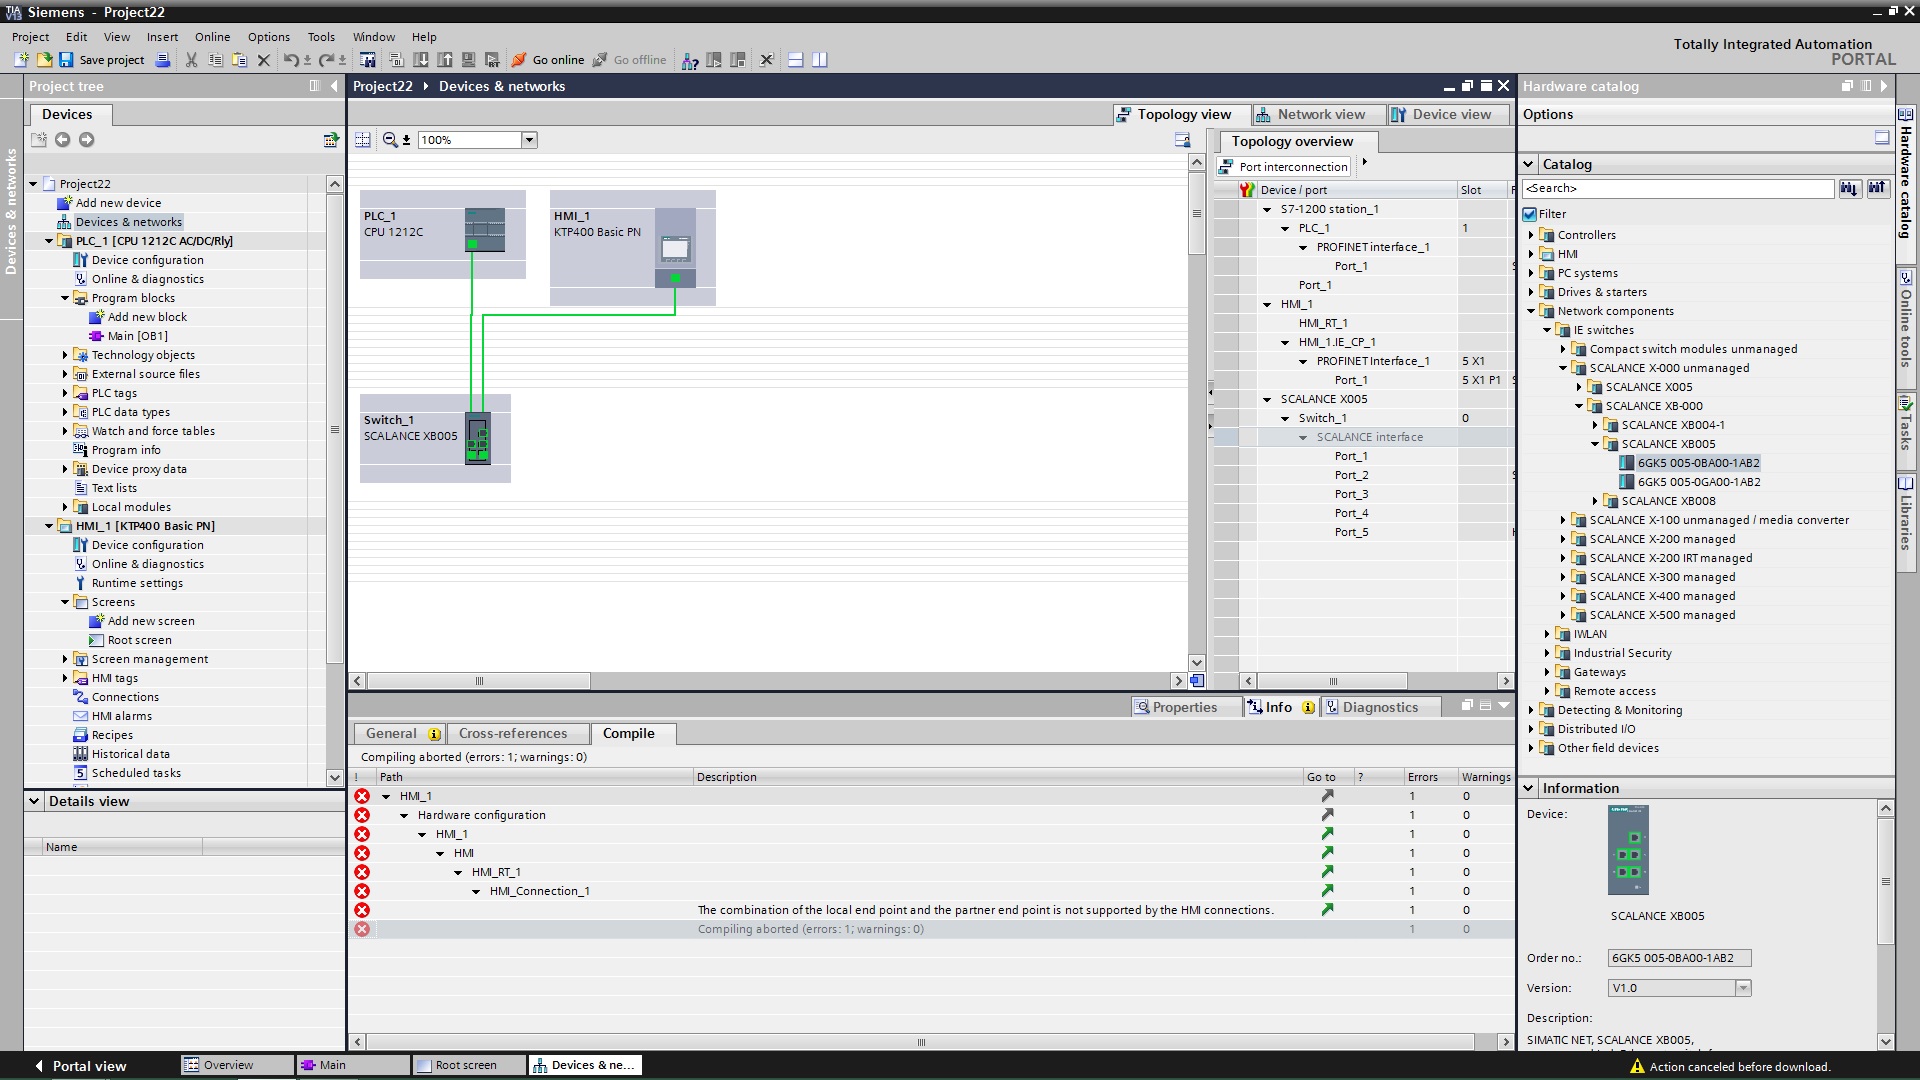
Task: Collapse the Screens folder under HMI_1
Action: tap(65, 602)
